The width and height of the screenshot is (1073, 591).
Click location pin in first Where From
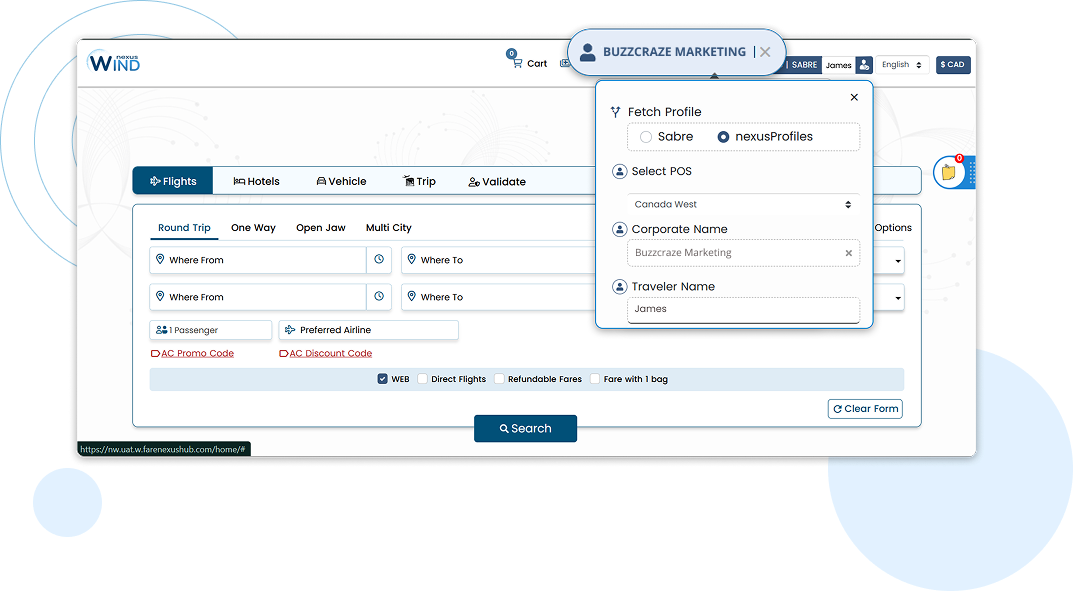tap(160, 259)
